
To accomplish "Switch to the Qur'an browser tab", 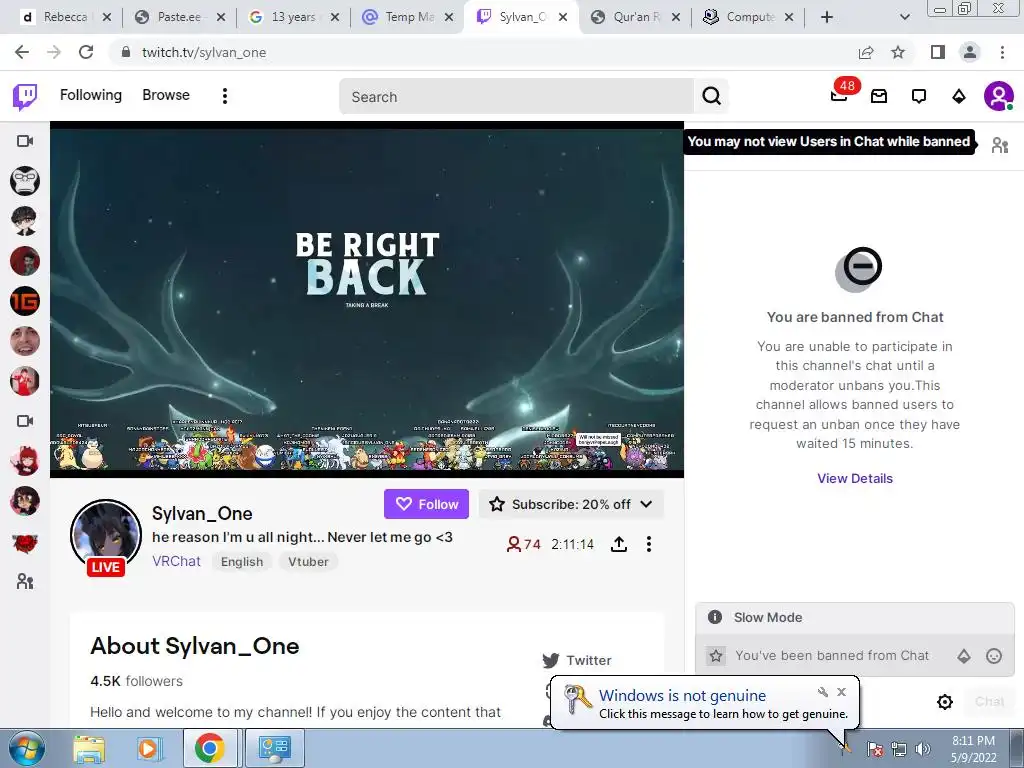I will (x=636, y=17).
